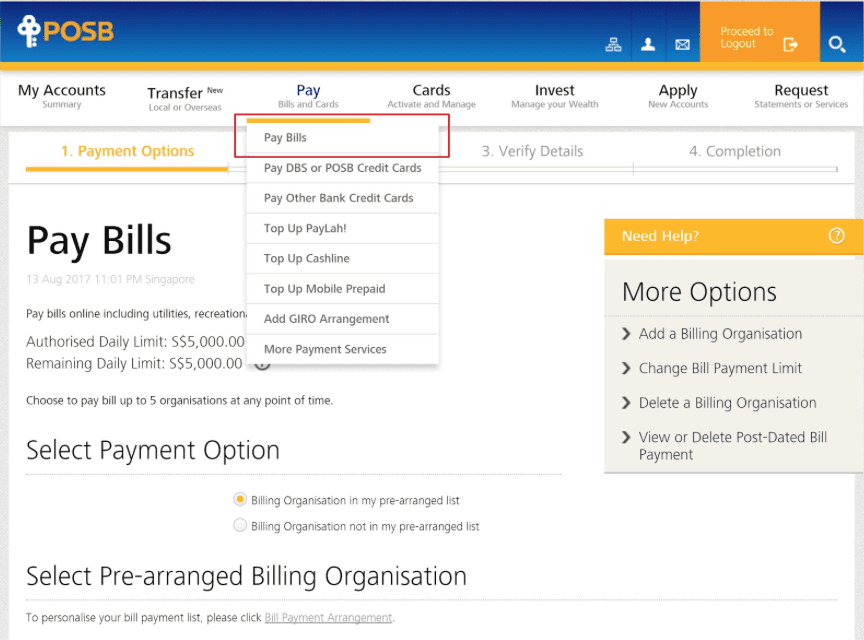
Task: Click the Need Help question mark icon
Action: click(x=836, y=236)
